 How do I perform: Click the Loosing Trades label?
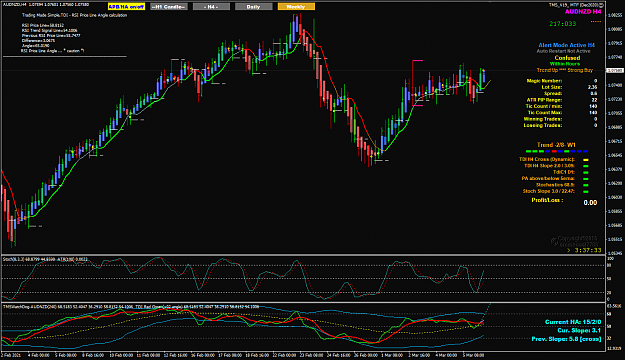click(x=542, y=126)
